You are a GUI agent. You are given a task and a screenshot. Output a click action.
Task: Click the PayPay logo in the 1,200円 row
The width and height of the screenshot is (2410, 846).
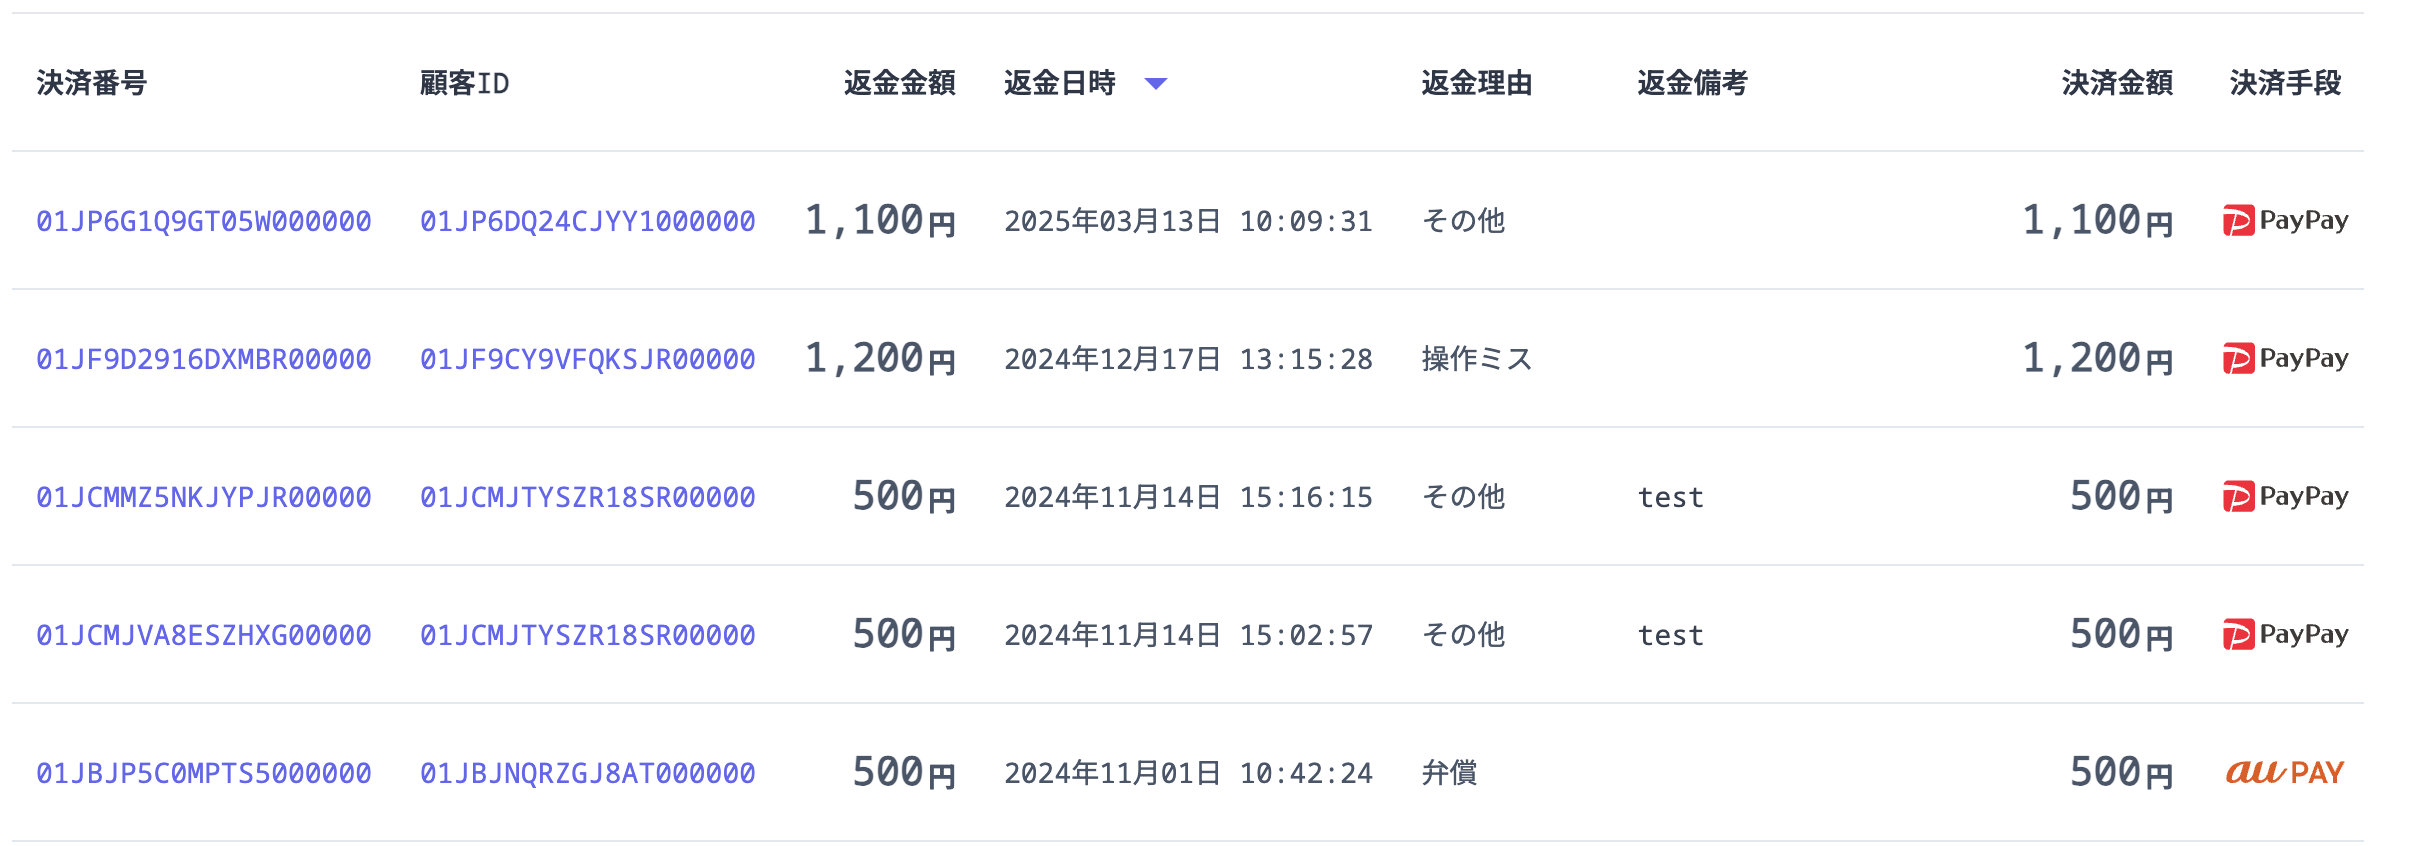pyautogui.click(x=2285, y=358)
